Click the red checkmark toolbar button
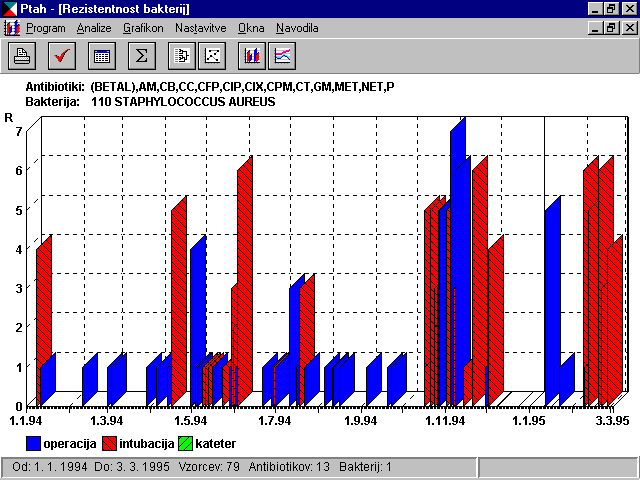 pos(62,56)
